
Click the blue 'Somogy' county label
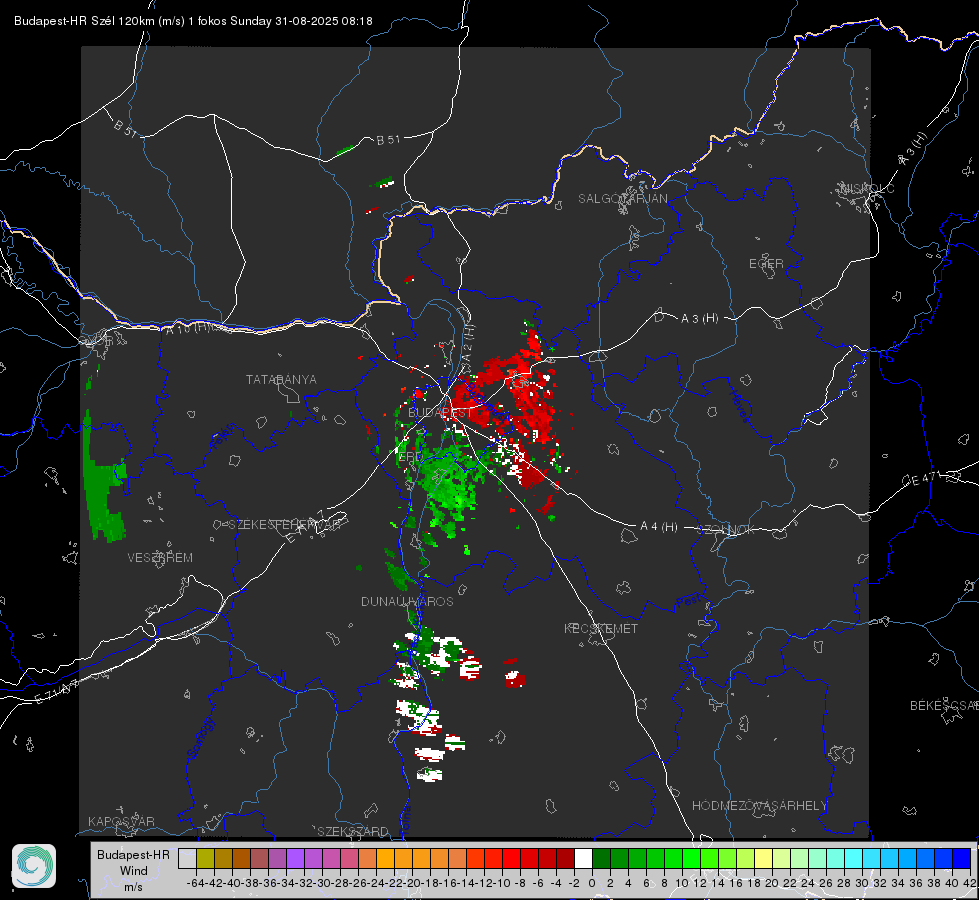click(200, 738)
